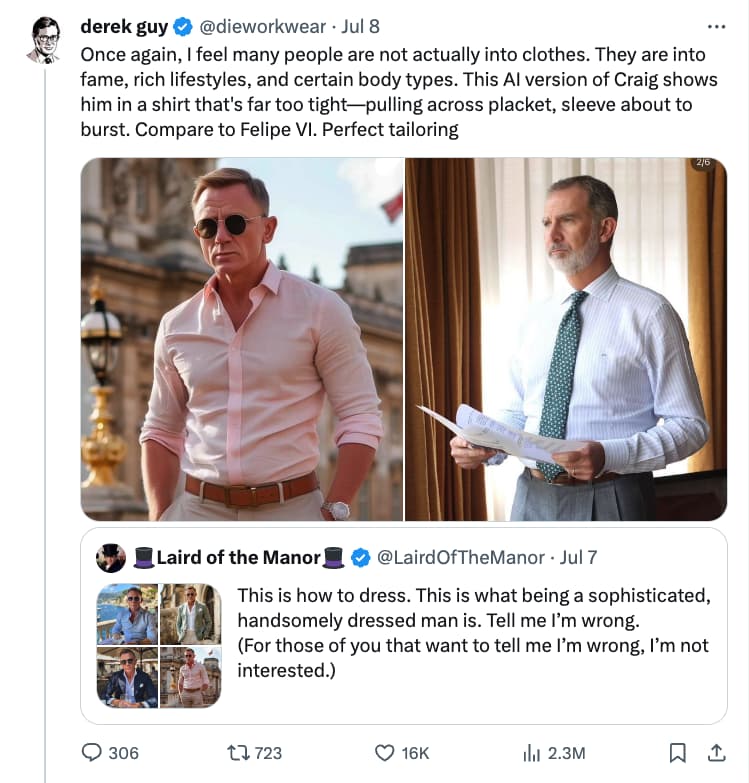Viewport: 749px width, 783px height.
Task: Open the Jul 8 timestamp link
Action: [360, 26]
